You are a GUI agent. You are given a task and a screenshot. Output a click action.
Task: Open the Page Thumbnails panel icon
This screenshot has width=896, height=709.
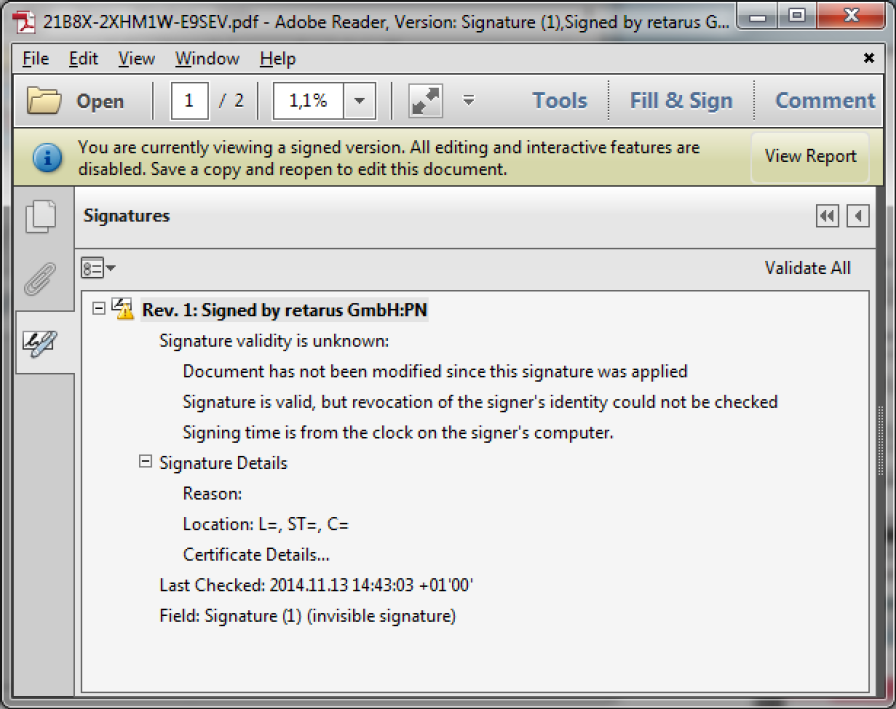(x=41, y=217)
